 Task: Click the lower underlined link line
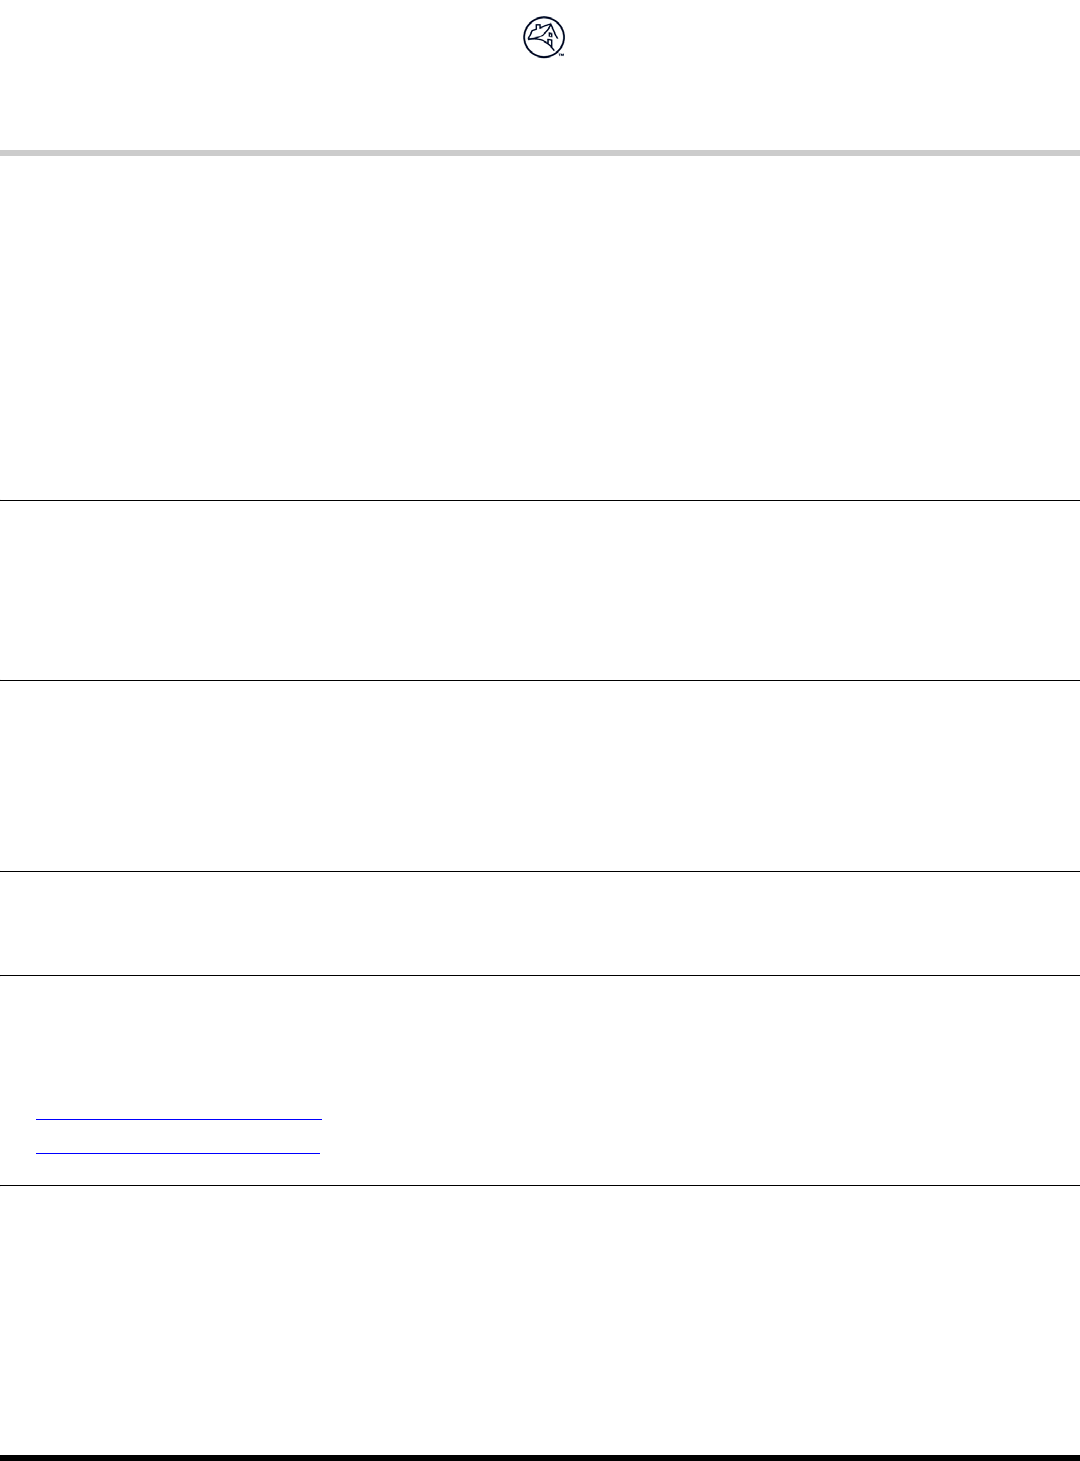pyautogui.click(x=178, y=1153)
